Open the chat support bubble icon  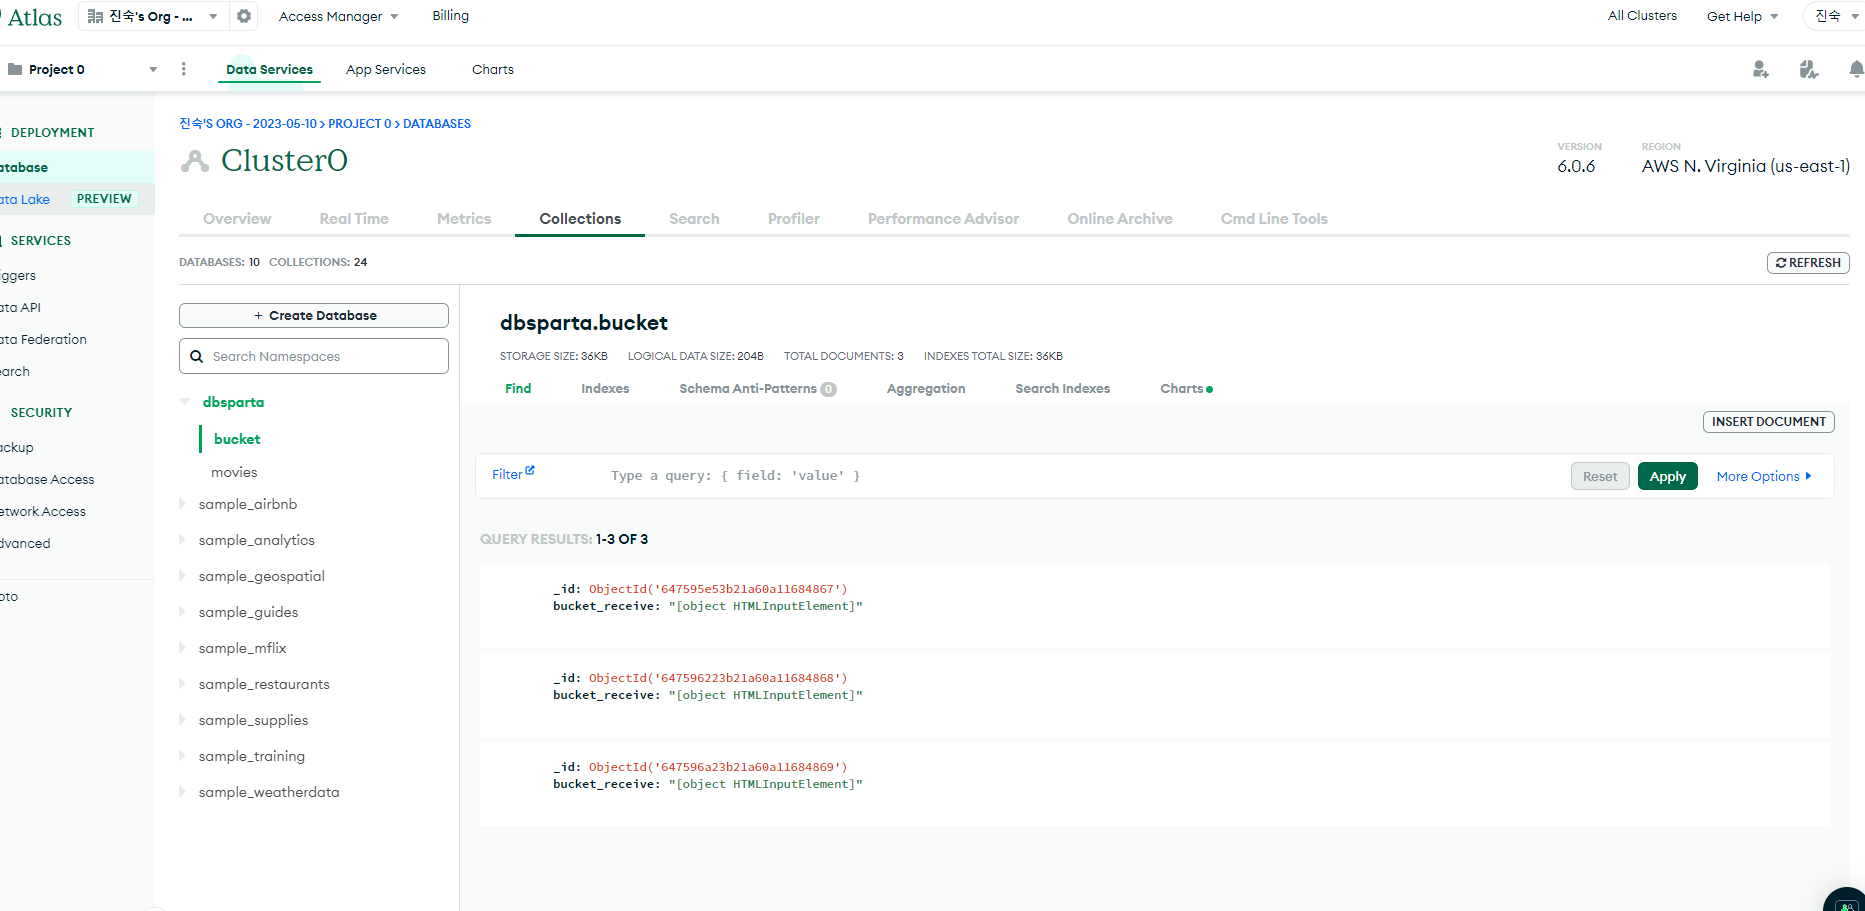click(1846, 901)
